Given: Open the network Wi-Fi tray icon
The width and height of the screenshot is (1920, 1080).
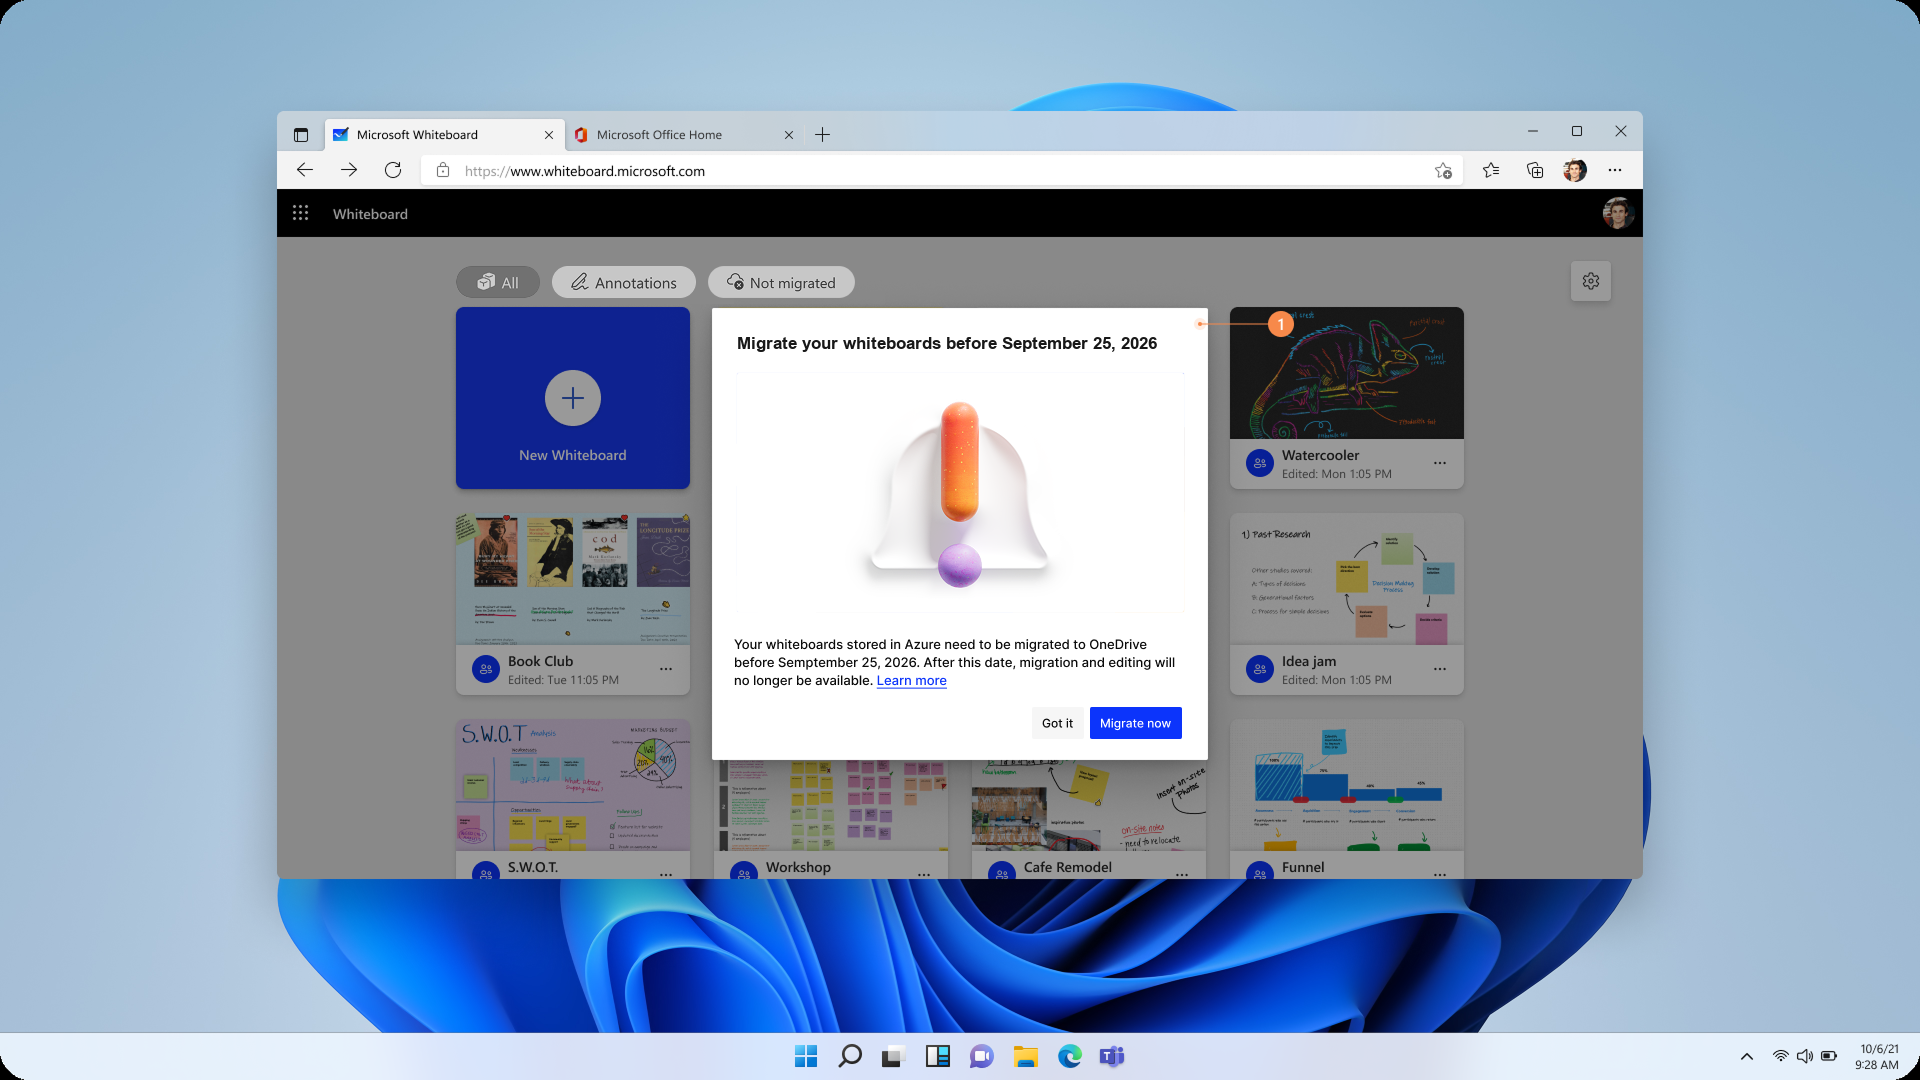Looking at the screenshot, I should click(1780, 1056).
